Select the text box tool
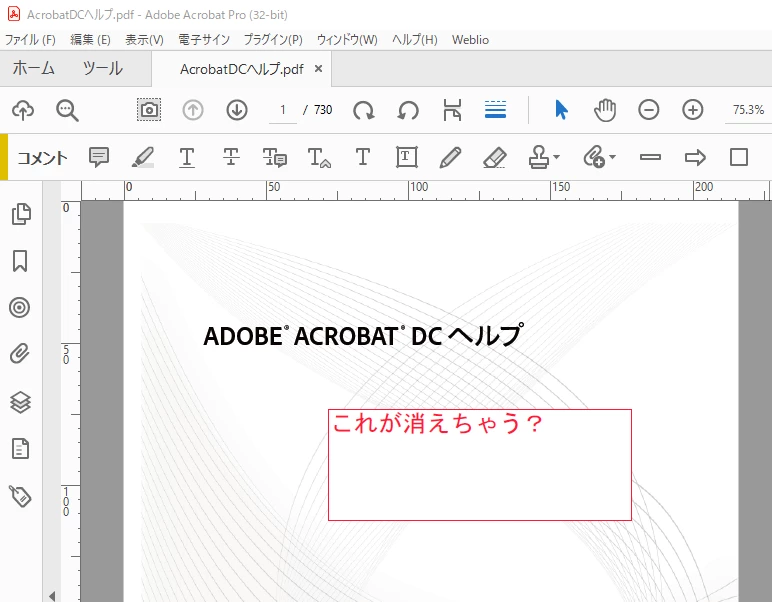This screenshot has width=772, height=602. (x=407, y=158)
